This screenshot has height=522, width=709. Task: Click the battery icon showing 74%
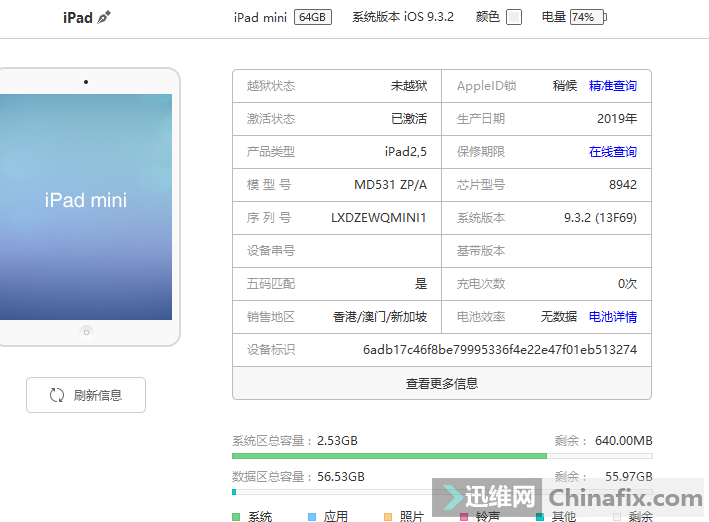tap(588, 17)
